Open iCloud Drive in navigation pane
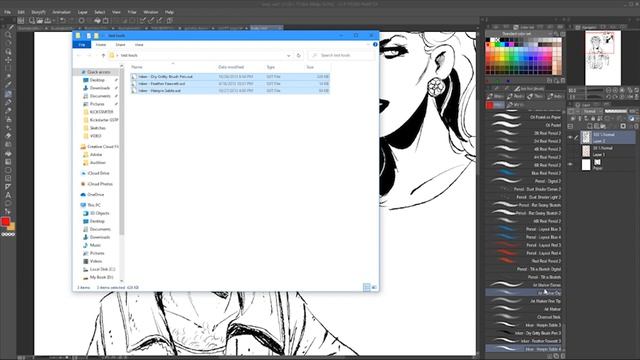The width and height of the screenshot is (640, 360). [x=98, y=173]
